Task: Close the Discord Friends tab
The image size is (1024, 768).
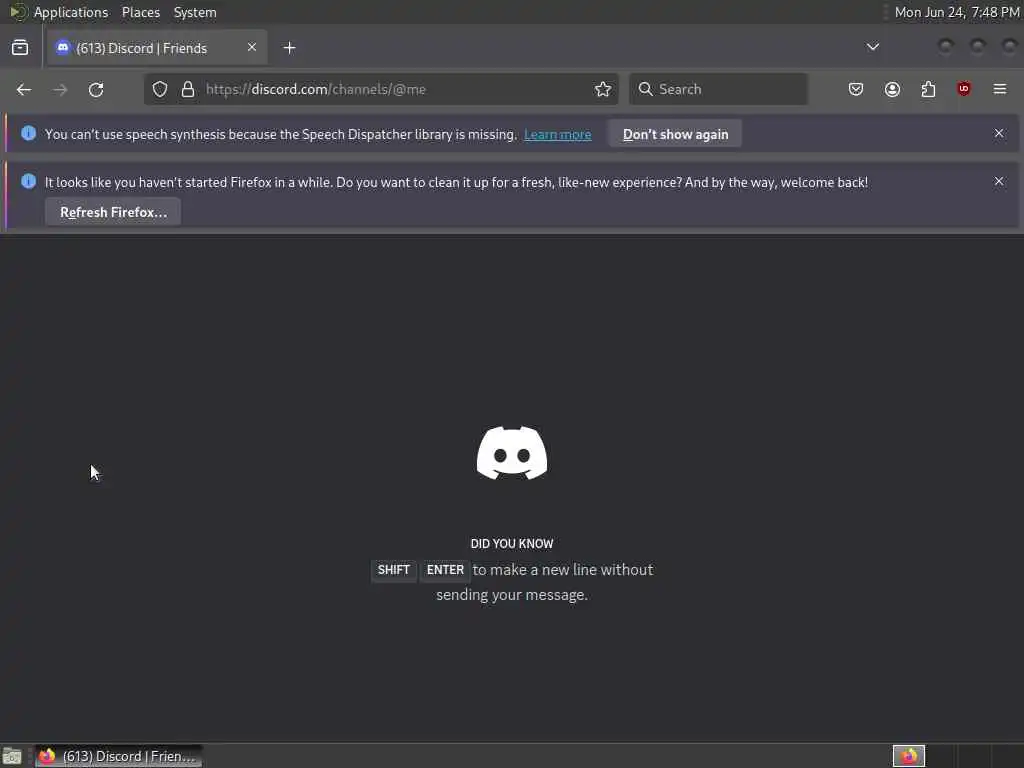Action: click(252, 47)
